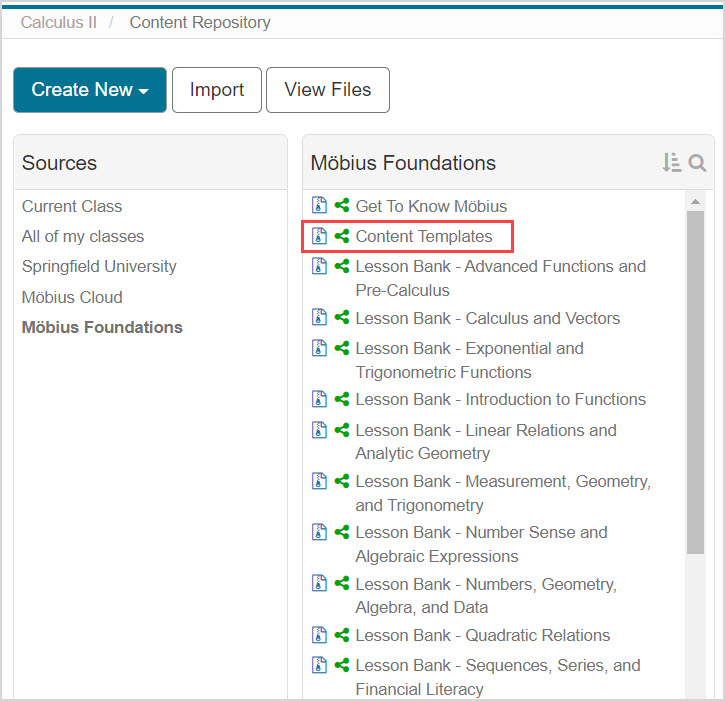Click the document icon beside Get To Know Möbius
725x701 pixels.
pyautogui.click(x=320, y=206)
